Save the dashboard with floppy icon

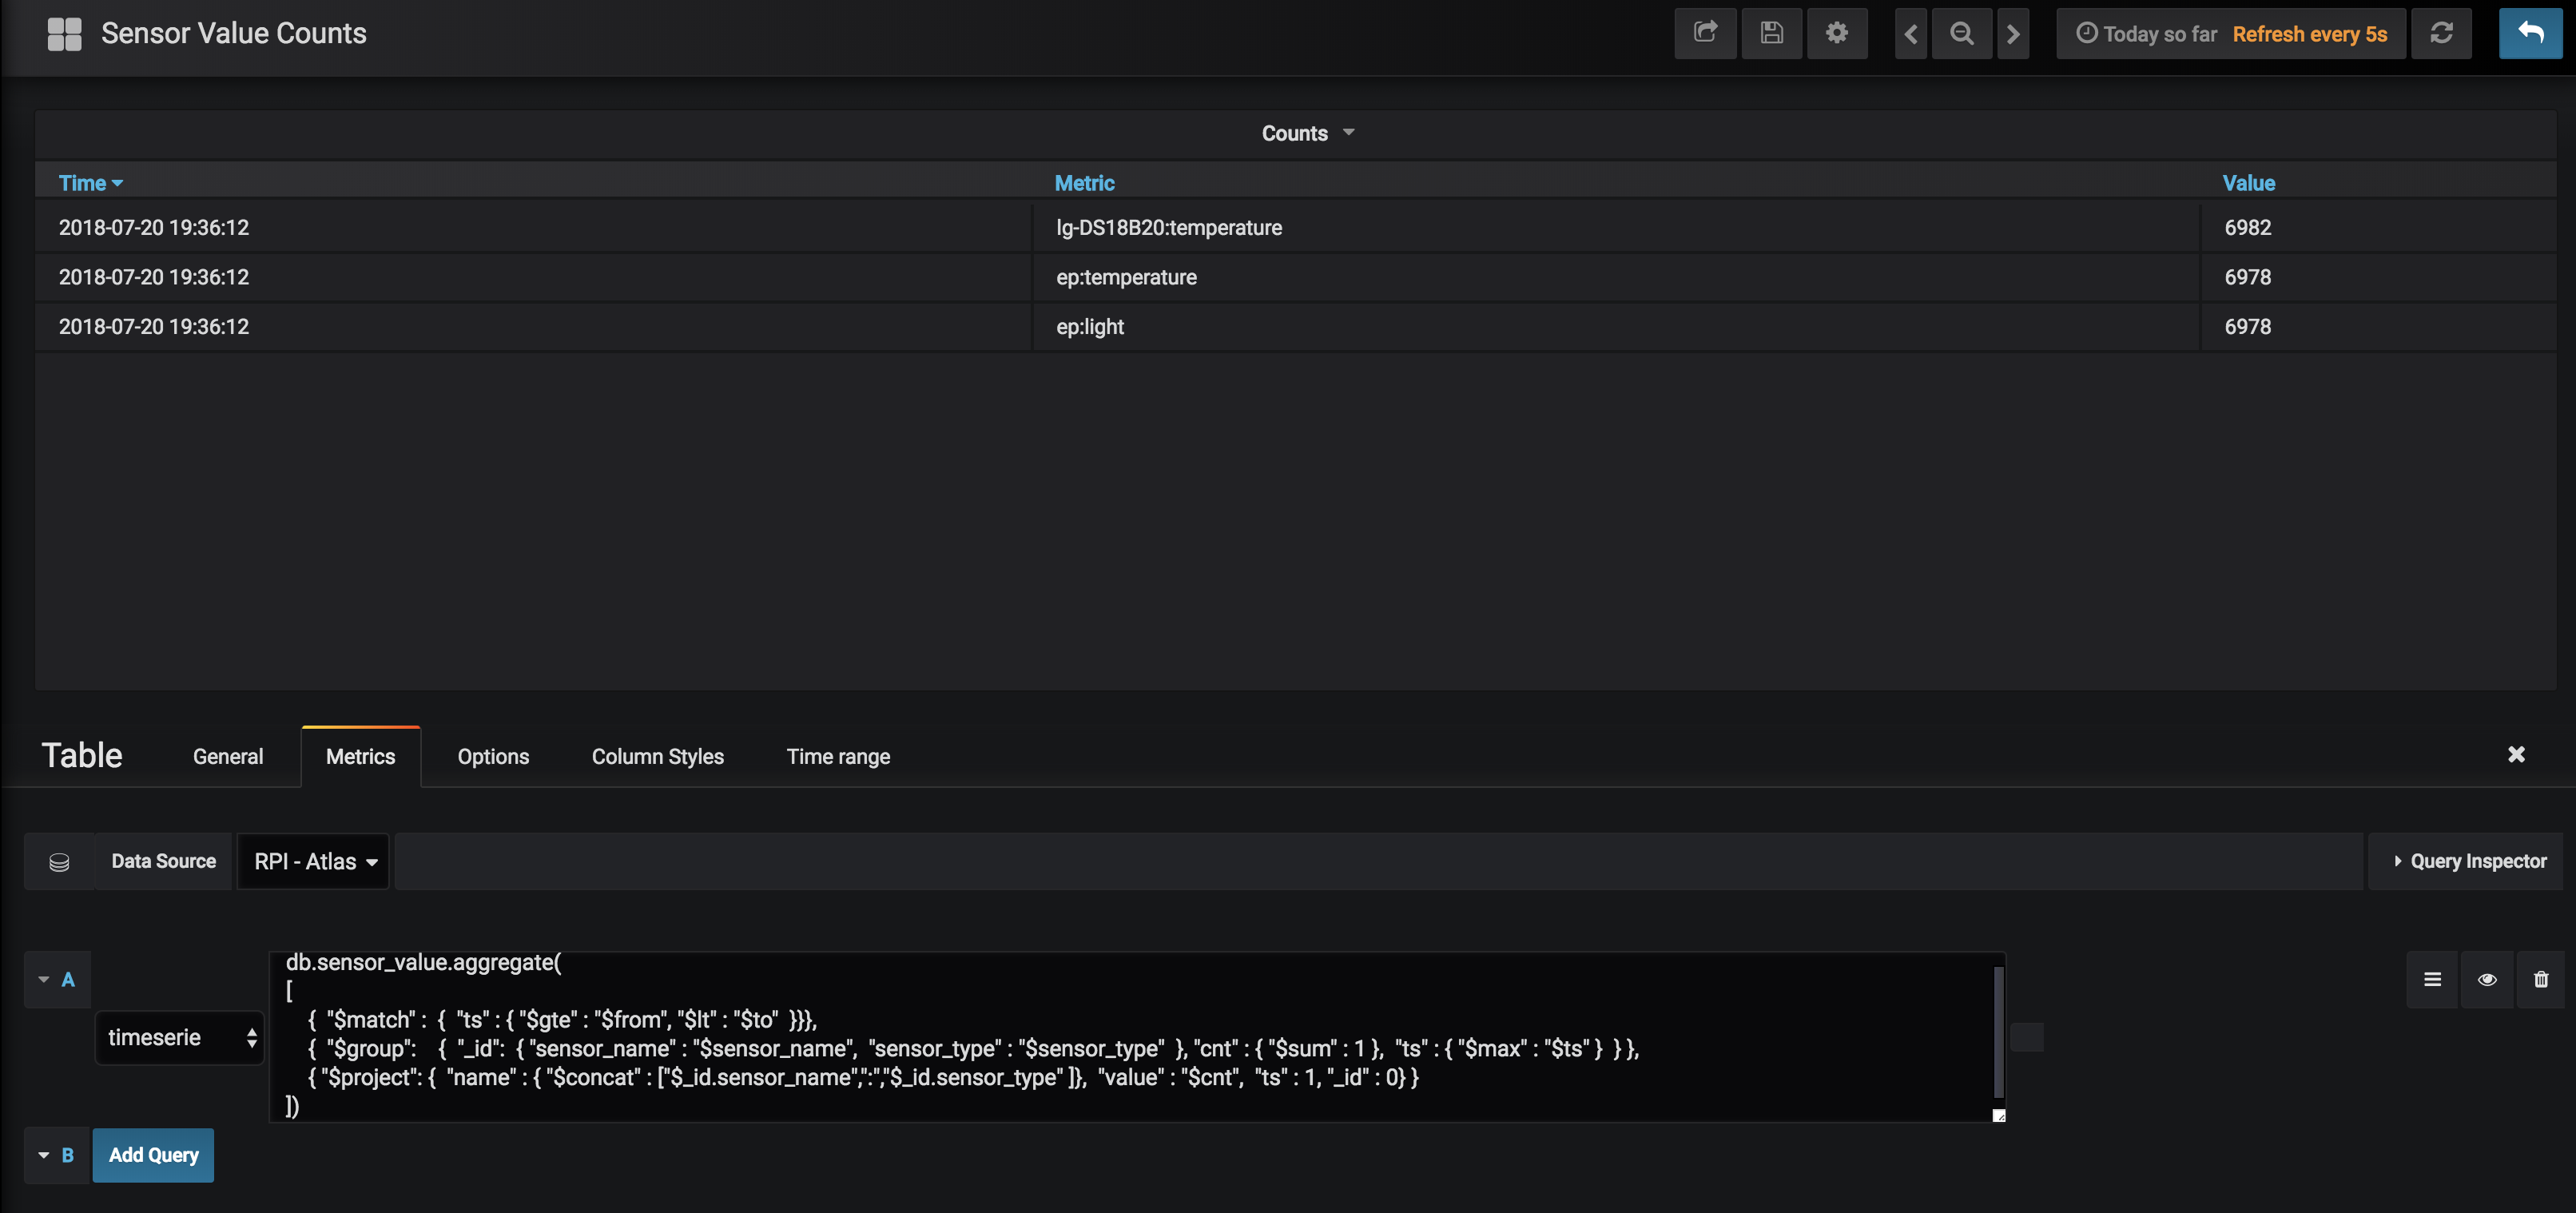1771,33
